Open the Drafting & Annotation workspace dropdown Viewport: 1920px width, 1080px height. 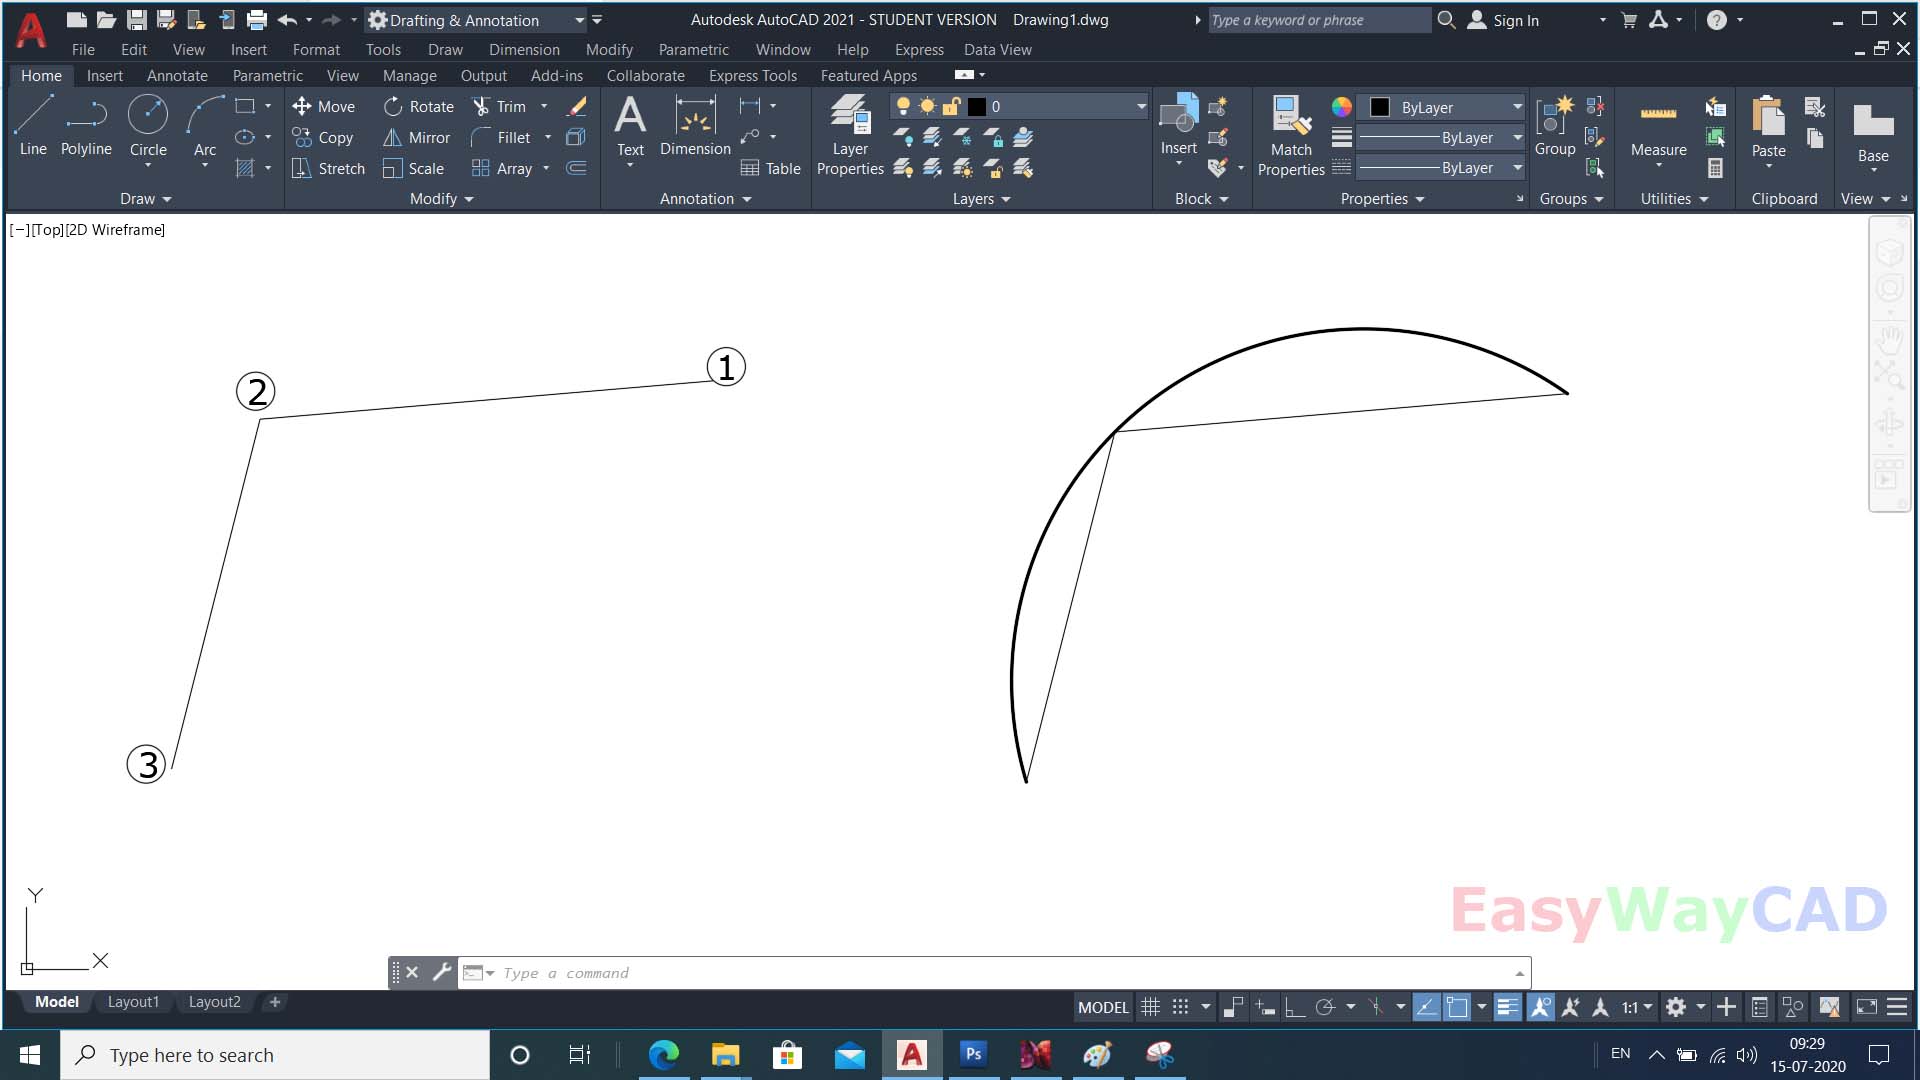[x=580, y=20]
